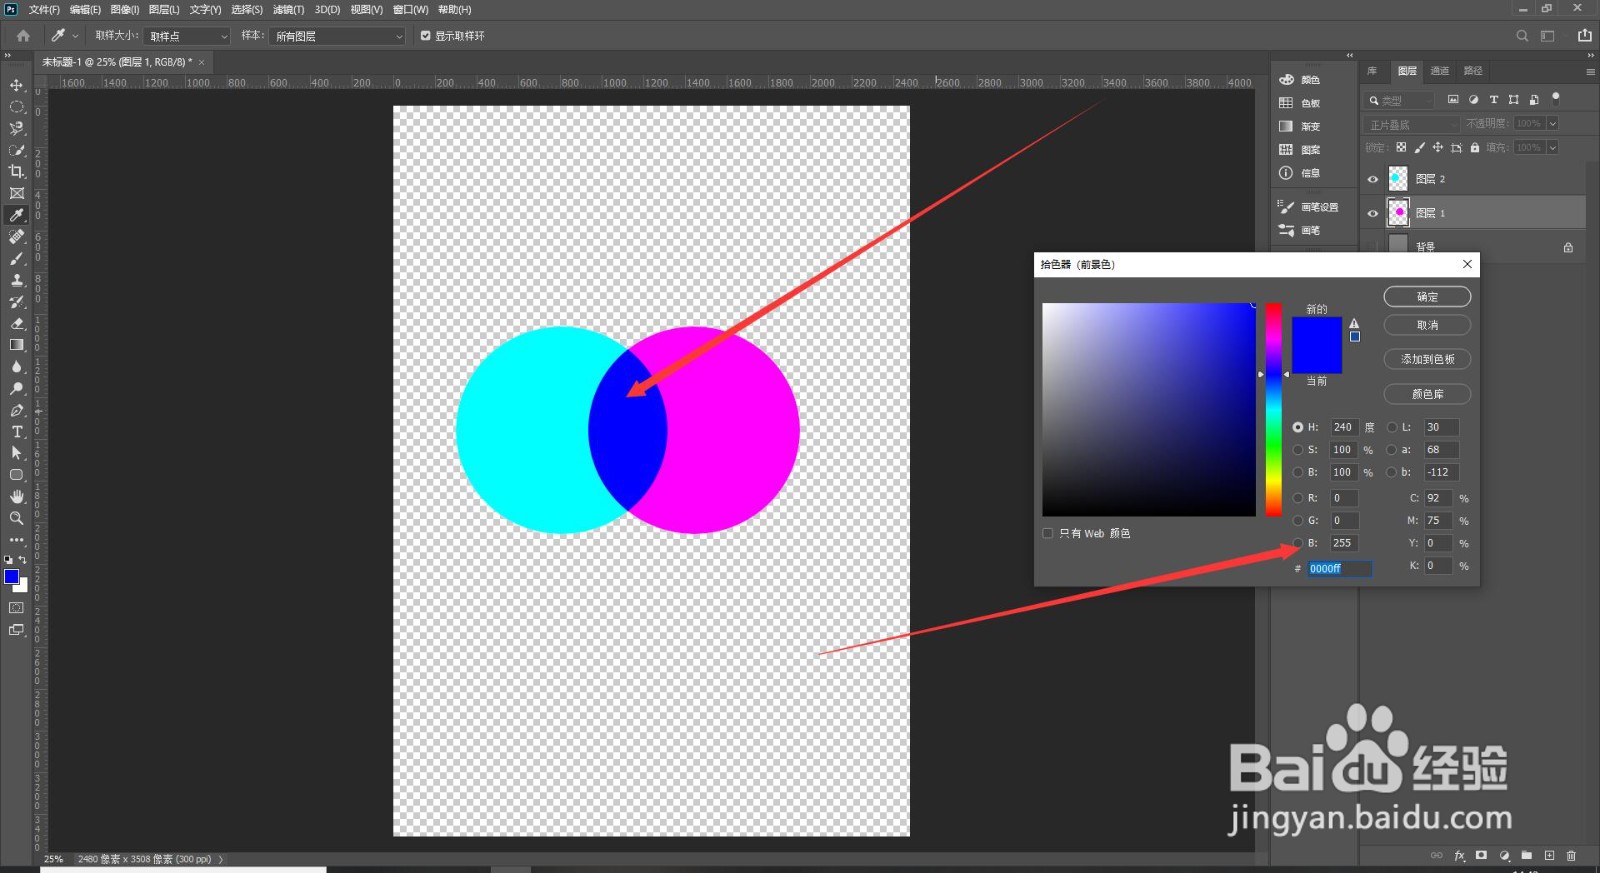Select the Blur tool

point(16,367)
